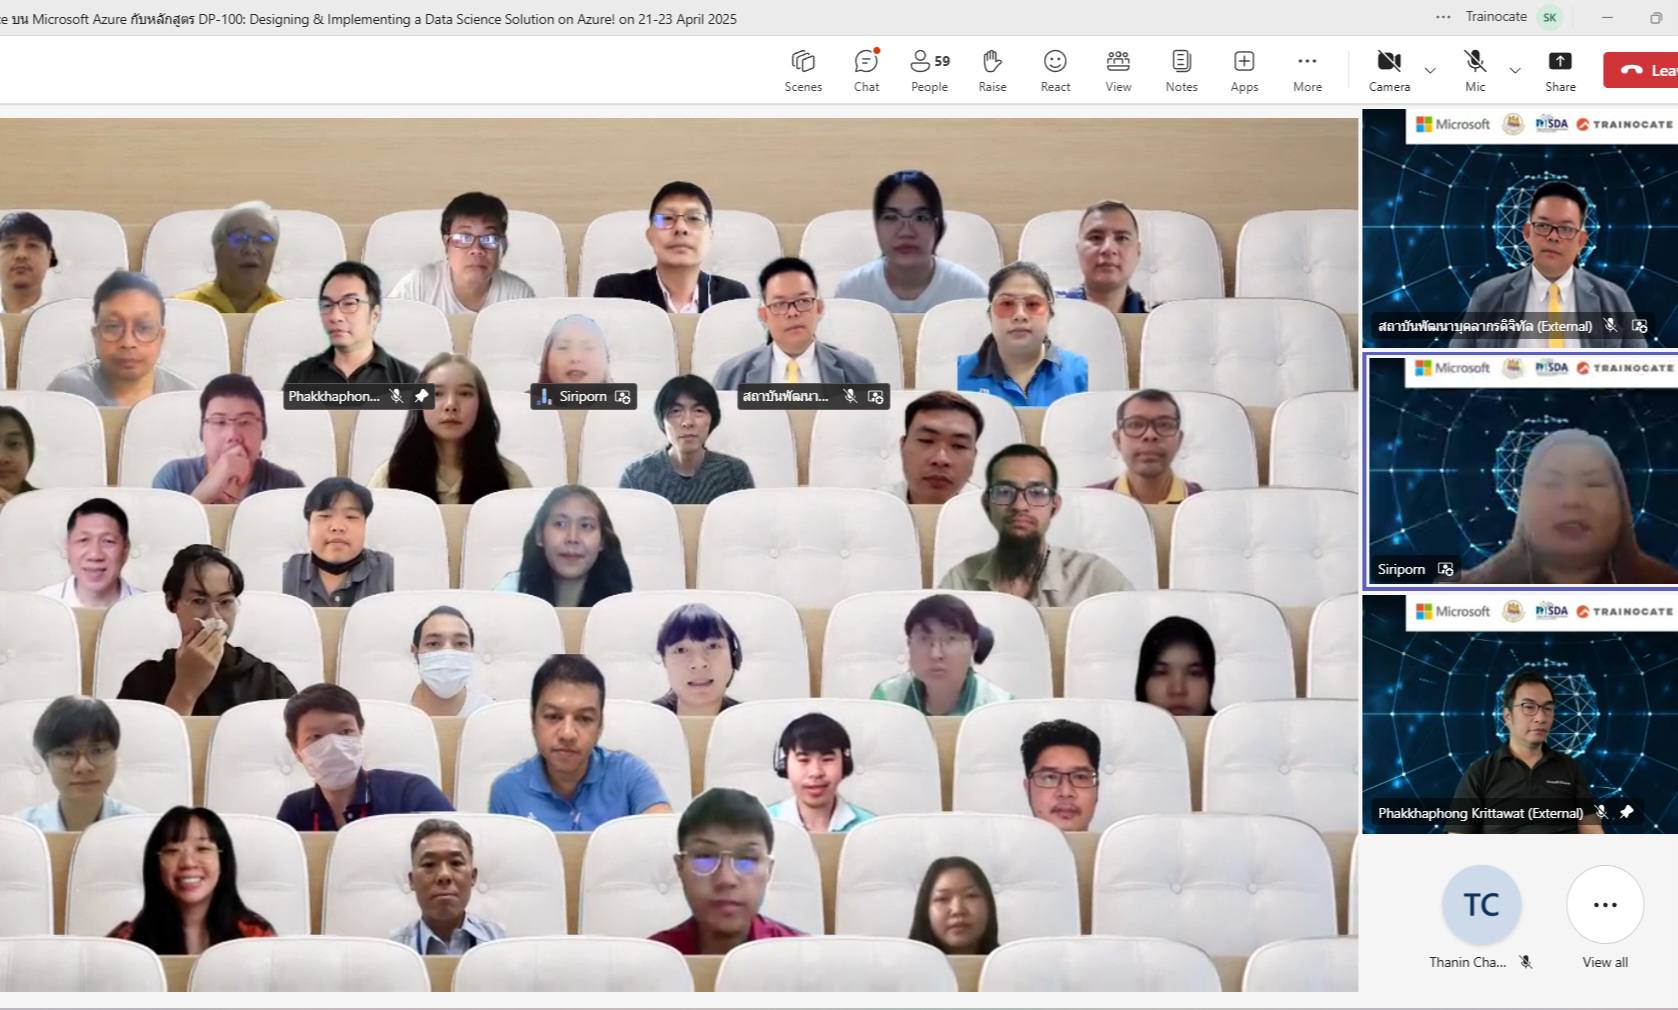
Task: Open the React emoji menu
Action: pyautogui.click(x=1055, y=70)
